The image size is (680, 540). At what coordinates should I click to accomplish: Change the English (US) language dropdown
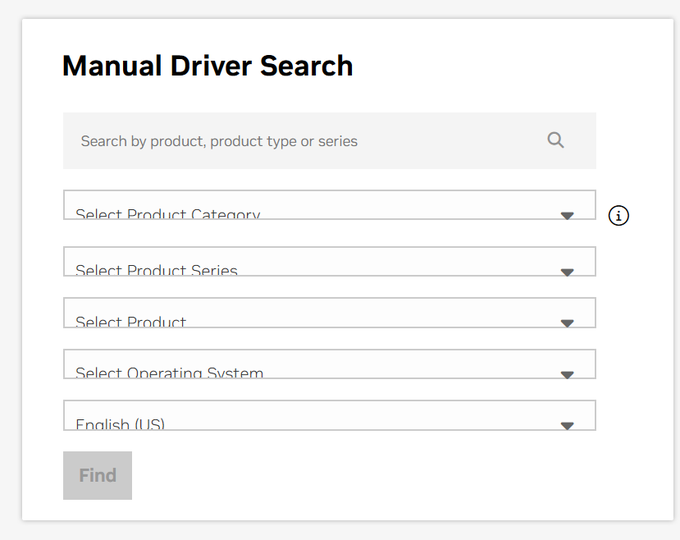[330, 415]
